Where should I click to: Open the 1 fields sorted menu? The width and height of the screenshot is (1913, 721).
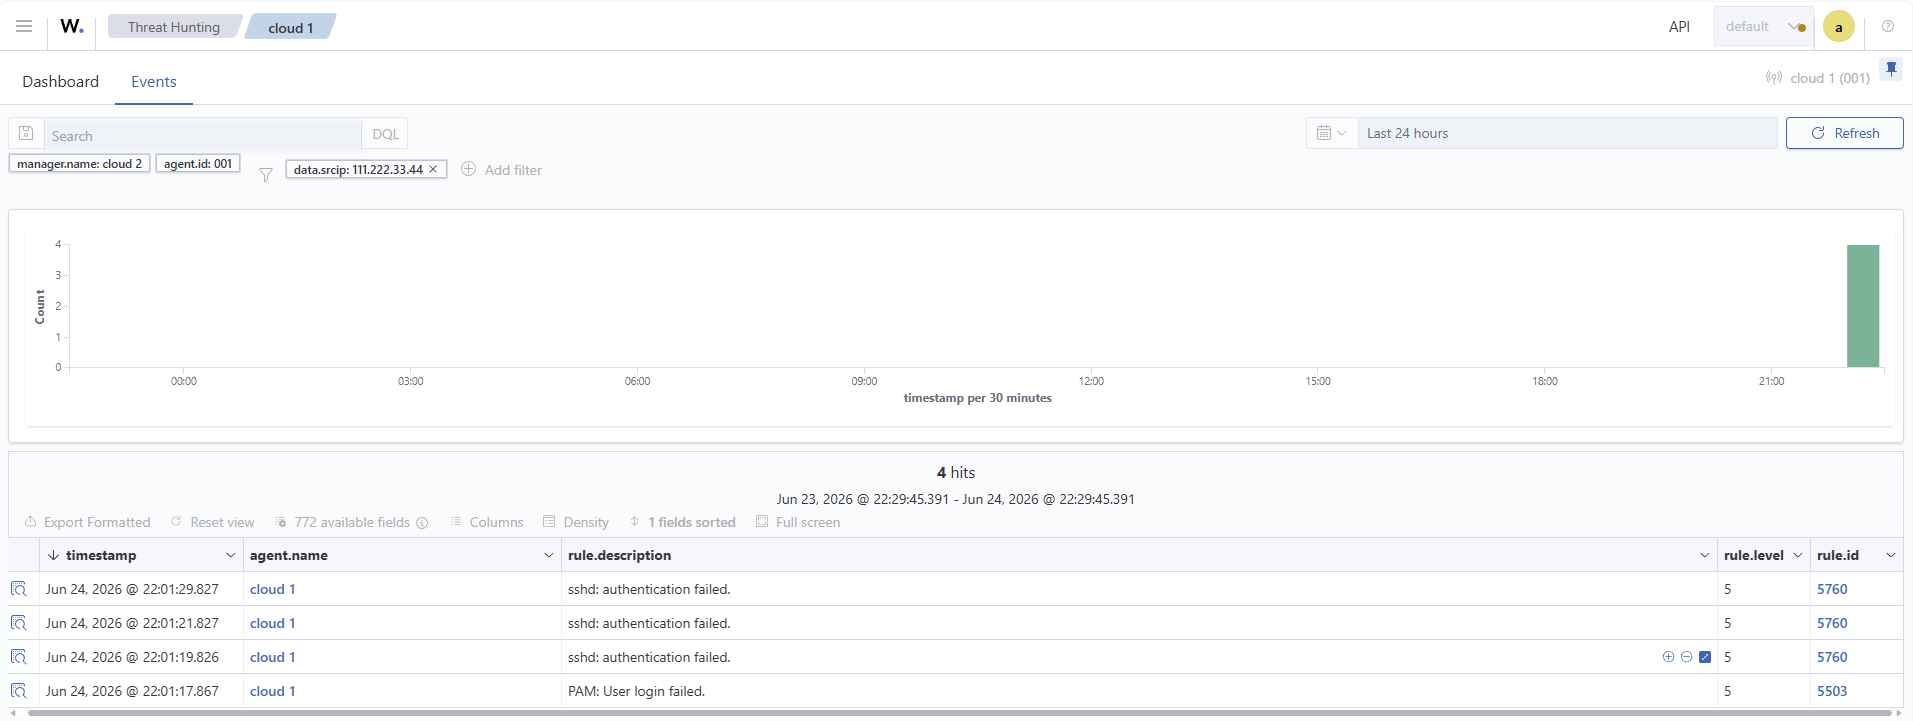[x=682, y=522]
